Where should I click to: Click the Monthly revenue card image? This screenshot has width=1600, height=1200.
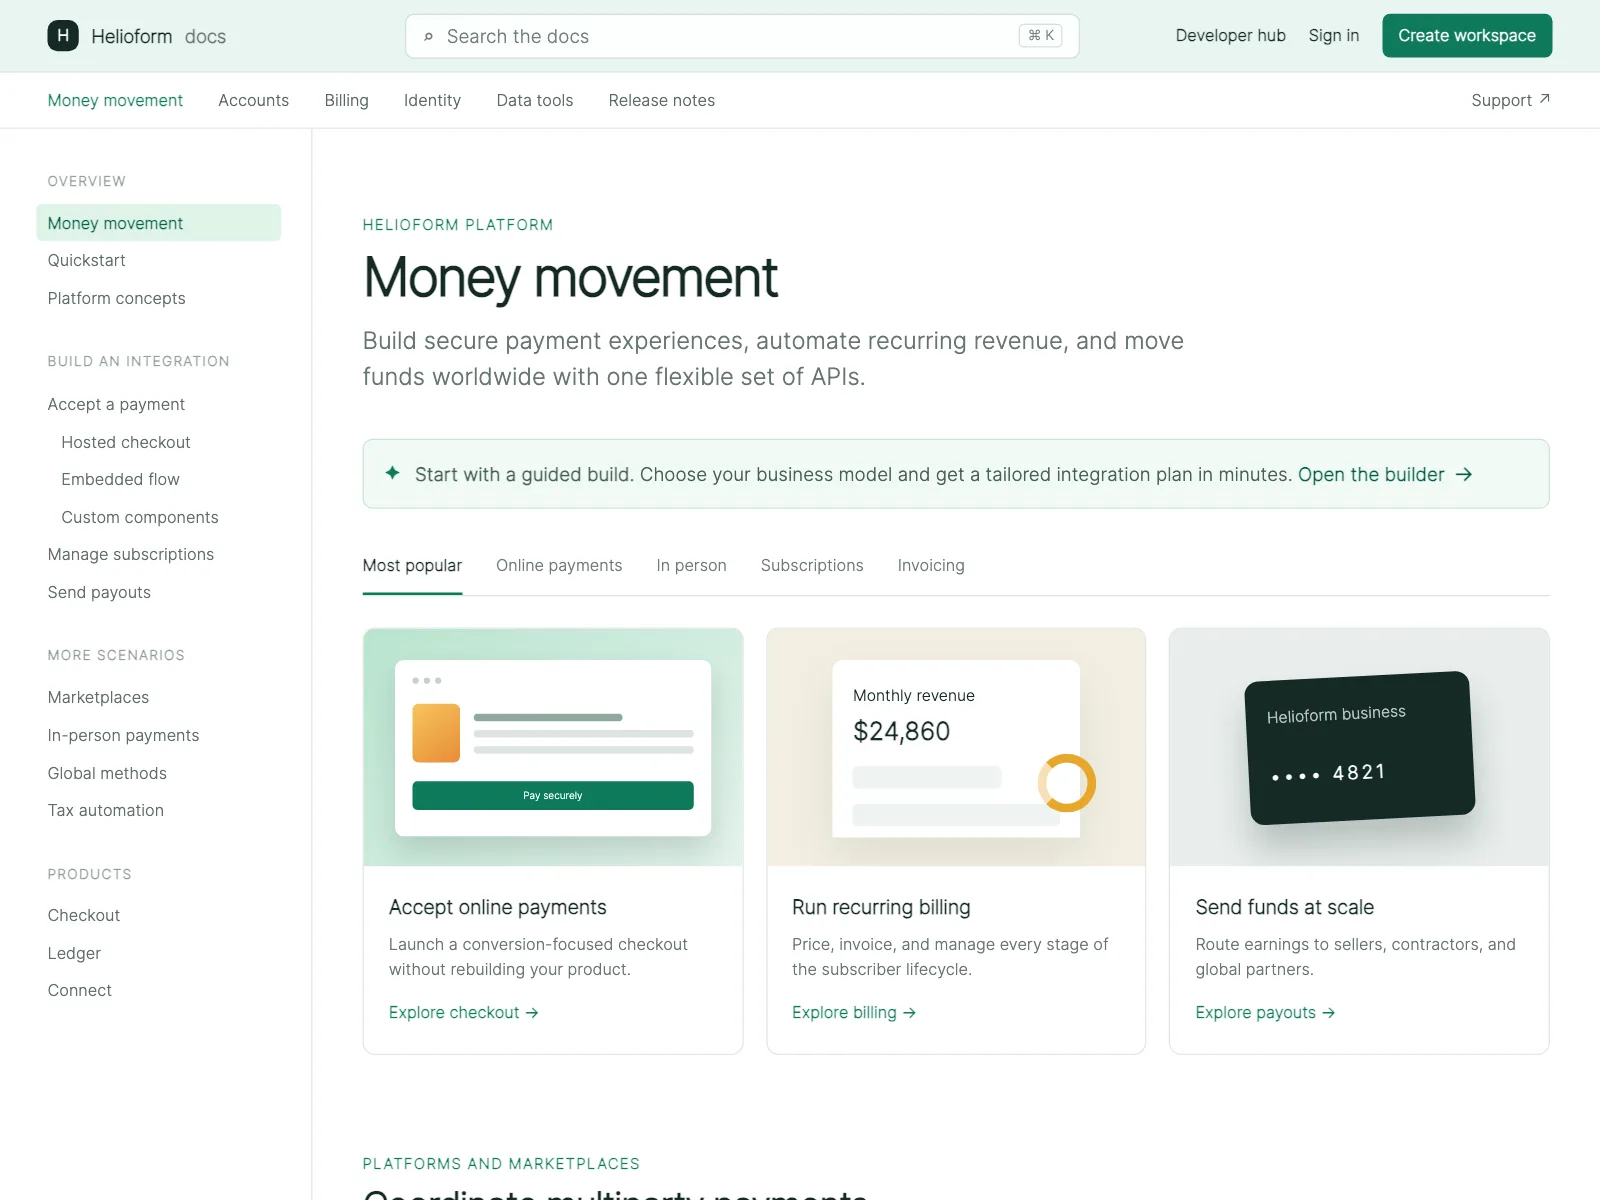[956, 747]
